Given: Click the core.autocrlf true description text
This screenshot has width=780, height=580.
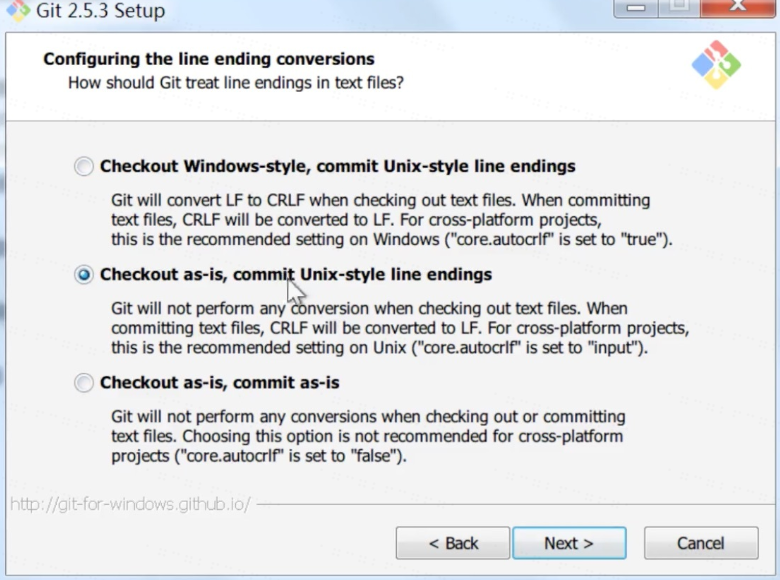Looking at the screenshot, I should pos(391,220).
